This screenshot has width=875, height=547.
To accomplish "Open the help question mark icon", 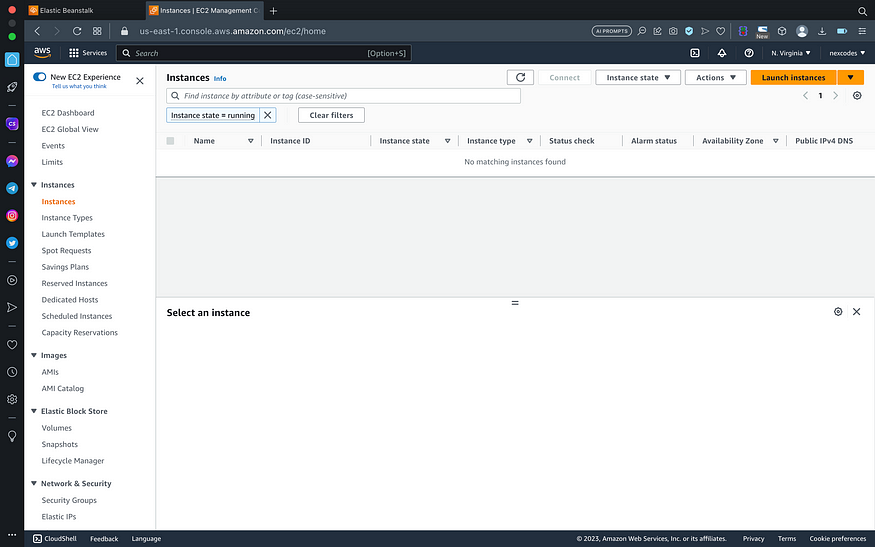I will tap(749, 53).
